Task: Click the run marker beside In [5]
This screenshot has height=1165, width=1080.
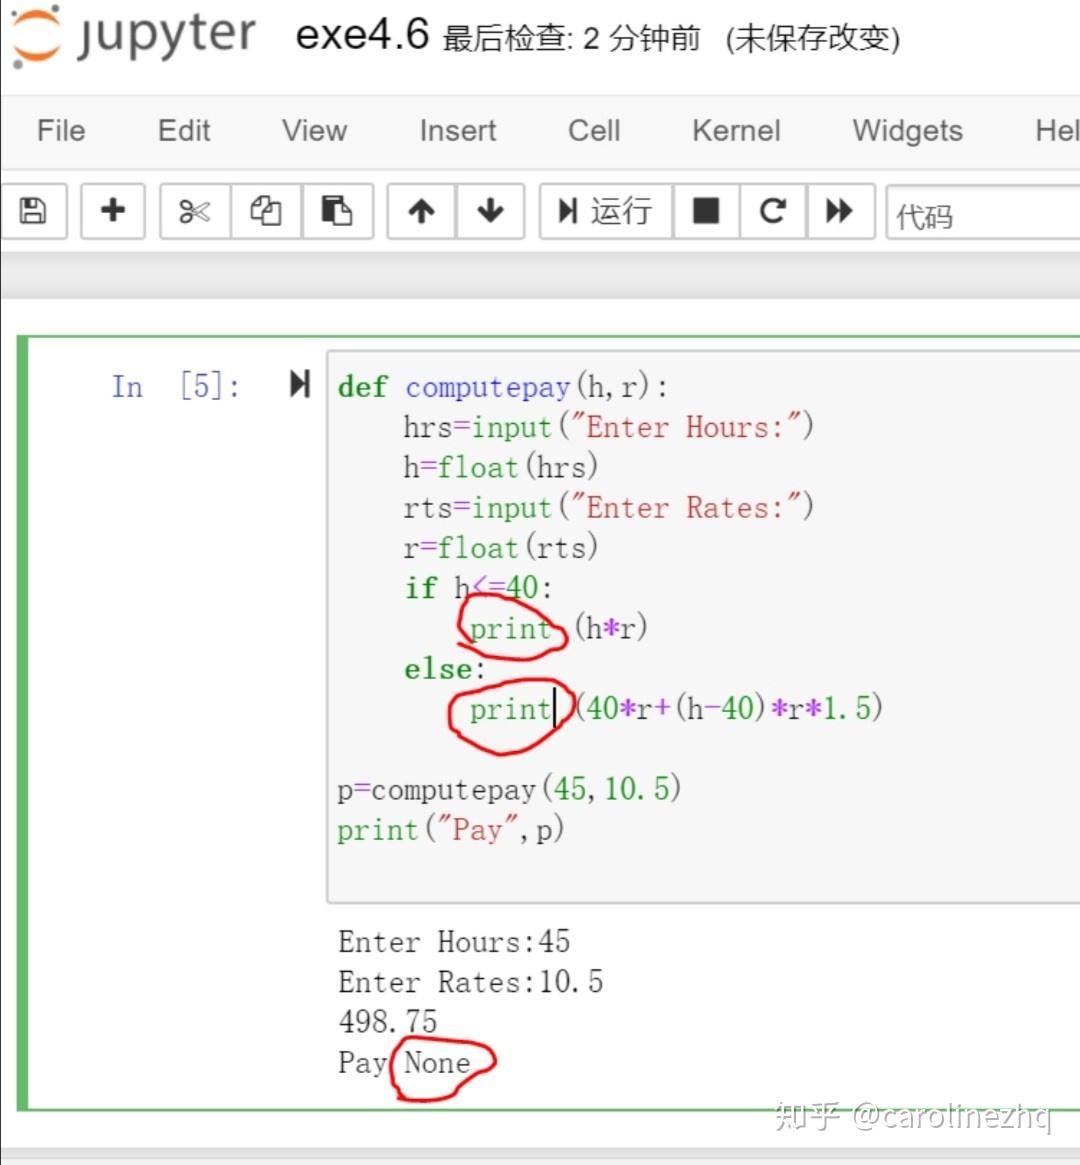Action: pyautogui.click(x=298, y=385)
